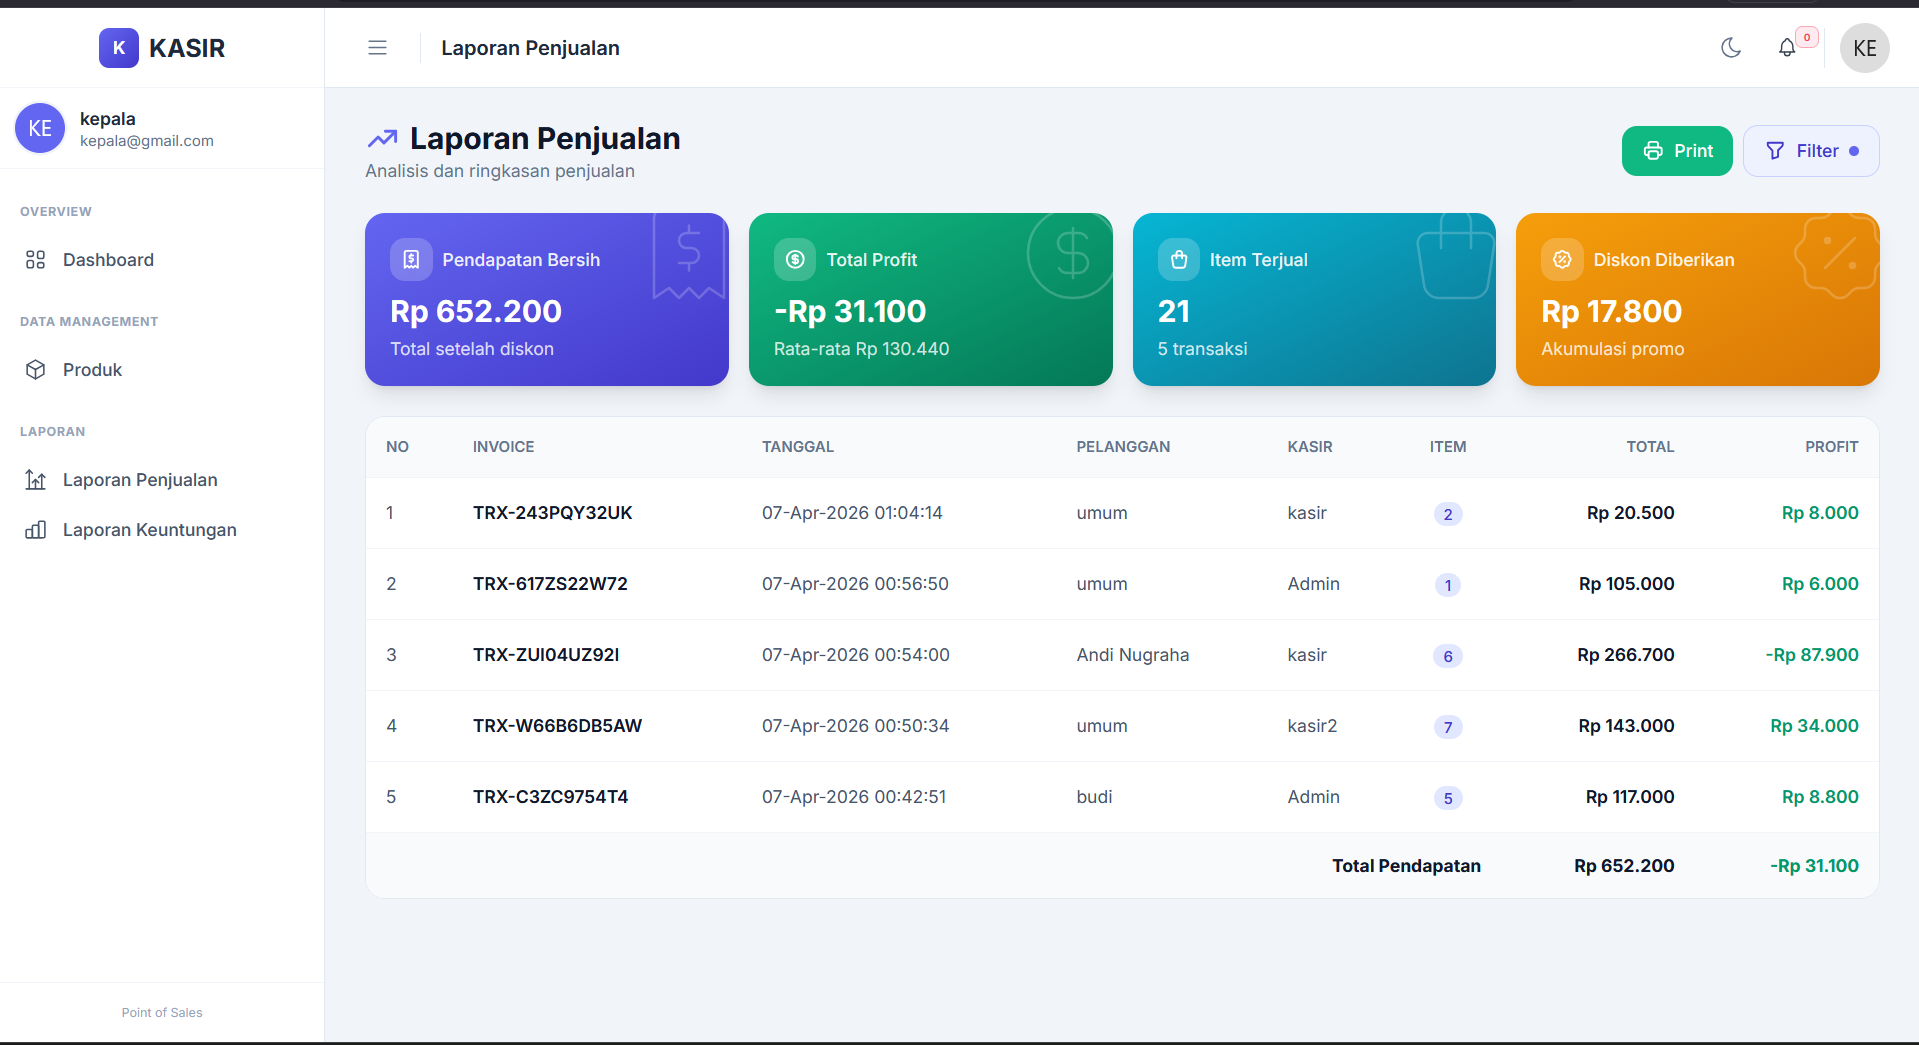1919x1045 pixels.
Task: Click invoice TRX-617ZS22W72
Action: click(x=550, y=584)
